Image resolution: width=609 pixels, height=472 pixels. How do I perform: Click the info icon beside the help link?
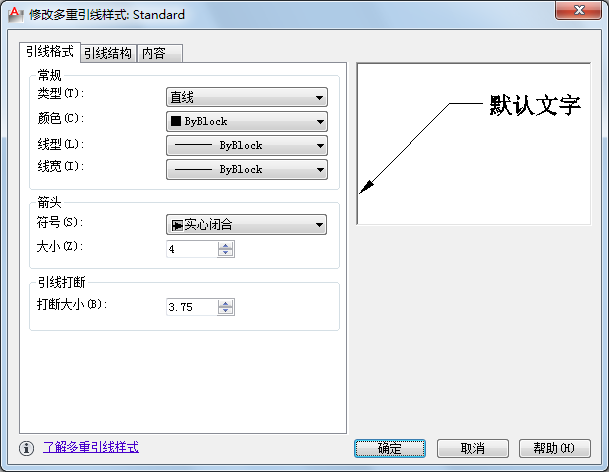[x=26, y=448]
